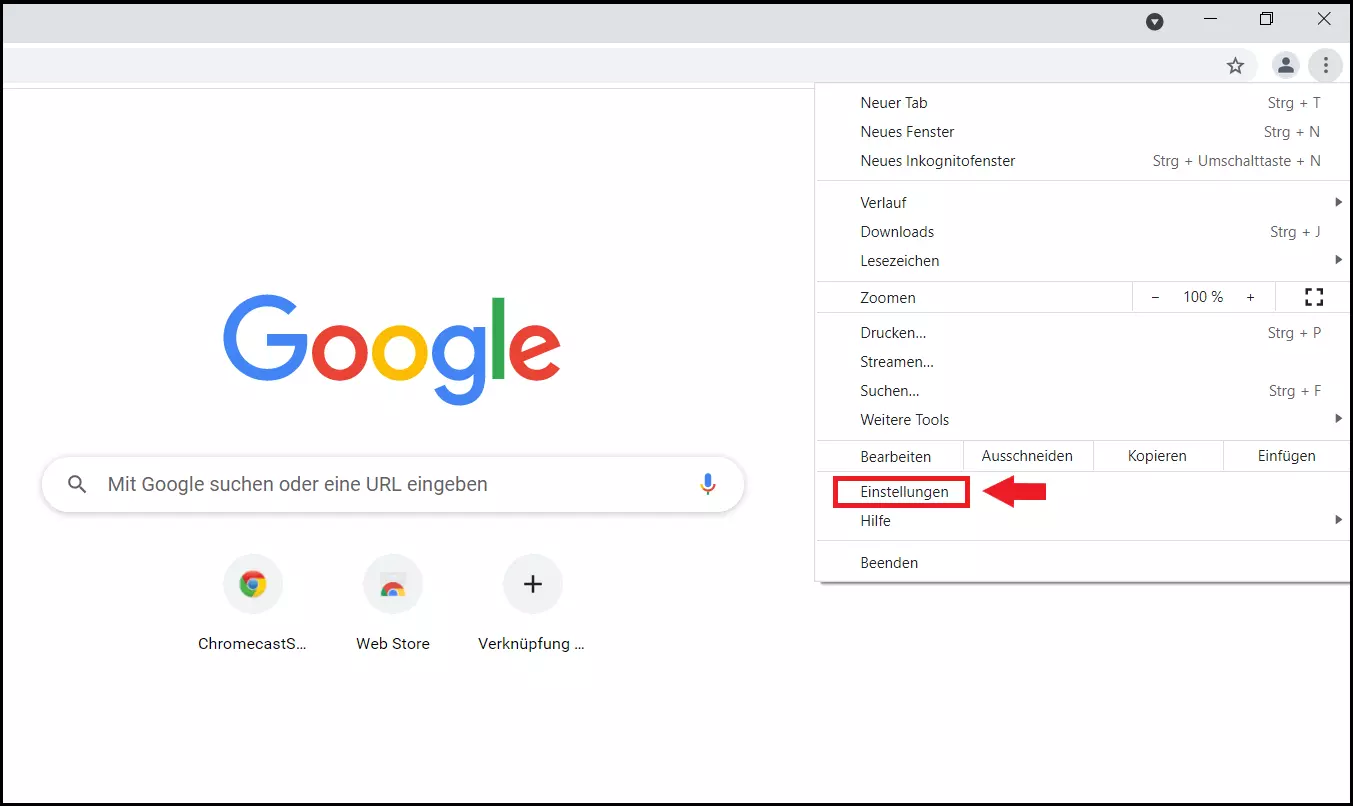Viewport: 1353px width, 806px height.
Task: Click the Zoomen label
Action: coord(888,297)
